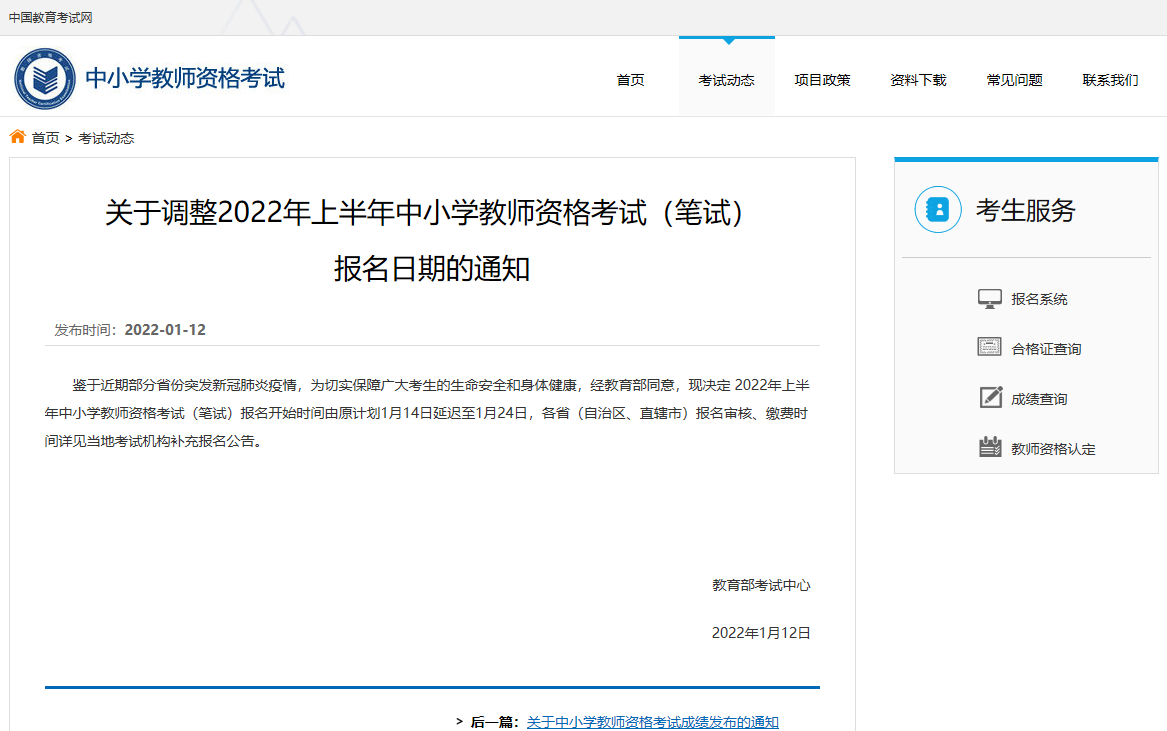Open the 资料下载 menu item
Screen dimensions: 1167x731
tap(918, 80)
